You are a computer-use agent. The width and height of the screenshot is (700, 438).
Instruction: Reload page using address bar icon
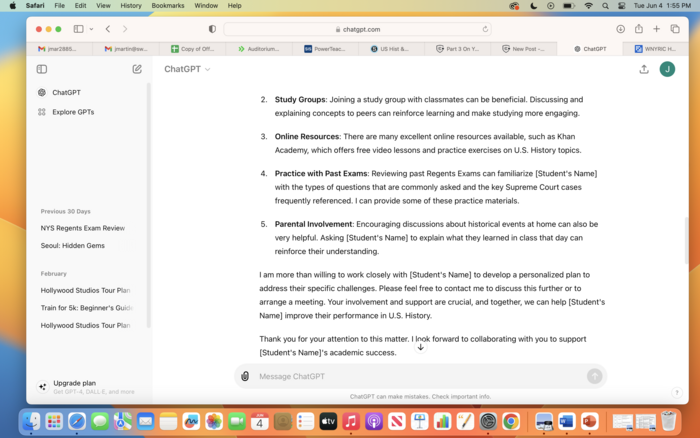click(486, 29)
